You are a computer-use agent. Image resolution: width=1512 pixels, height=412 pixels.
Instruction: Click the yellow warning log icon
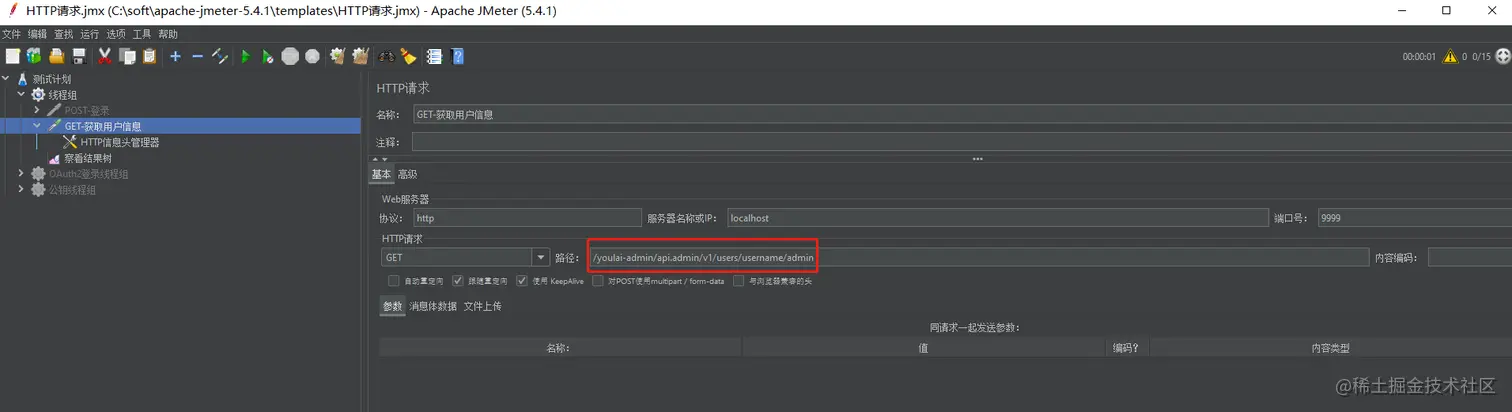(x=1449, y=57)
